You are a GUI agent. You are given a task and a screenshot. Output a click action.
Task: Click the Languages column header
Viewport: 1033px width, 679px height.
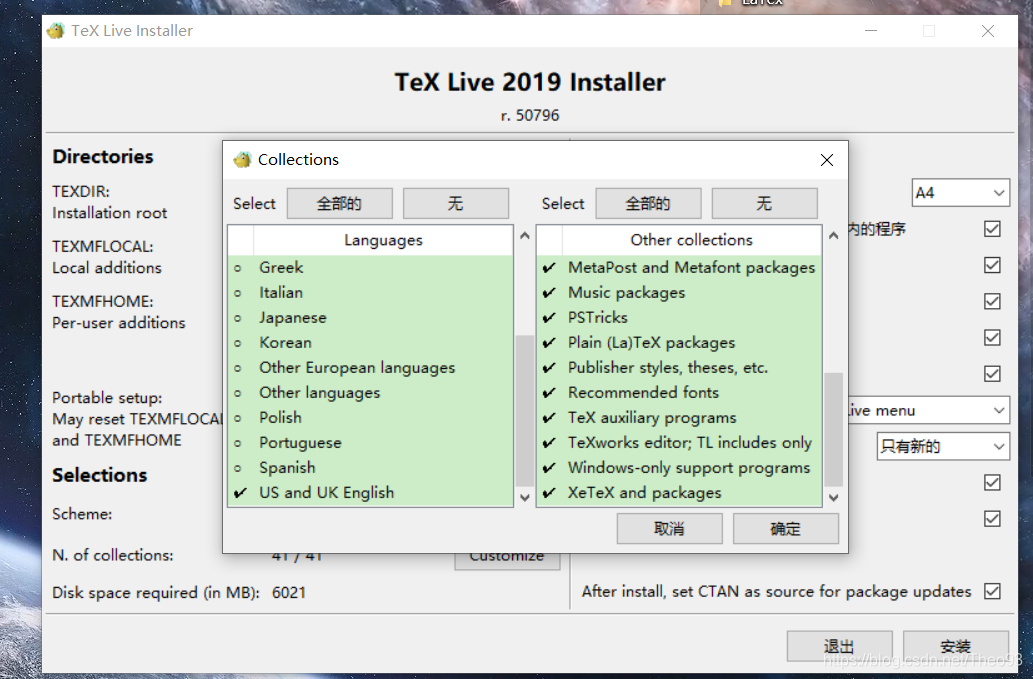(x=383, y=240)
